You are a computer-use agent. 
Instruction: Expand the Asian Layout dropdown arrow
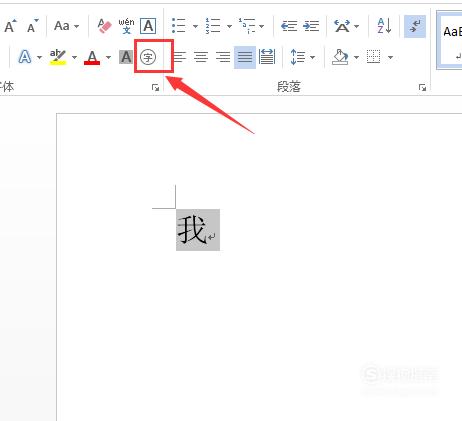pos(357,26)
